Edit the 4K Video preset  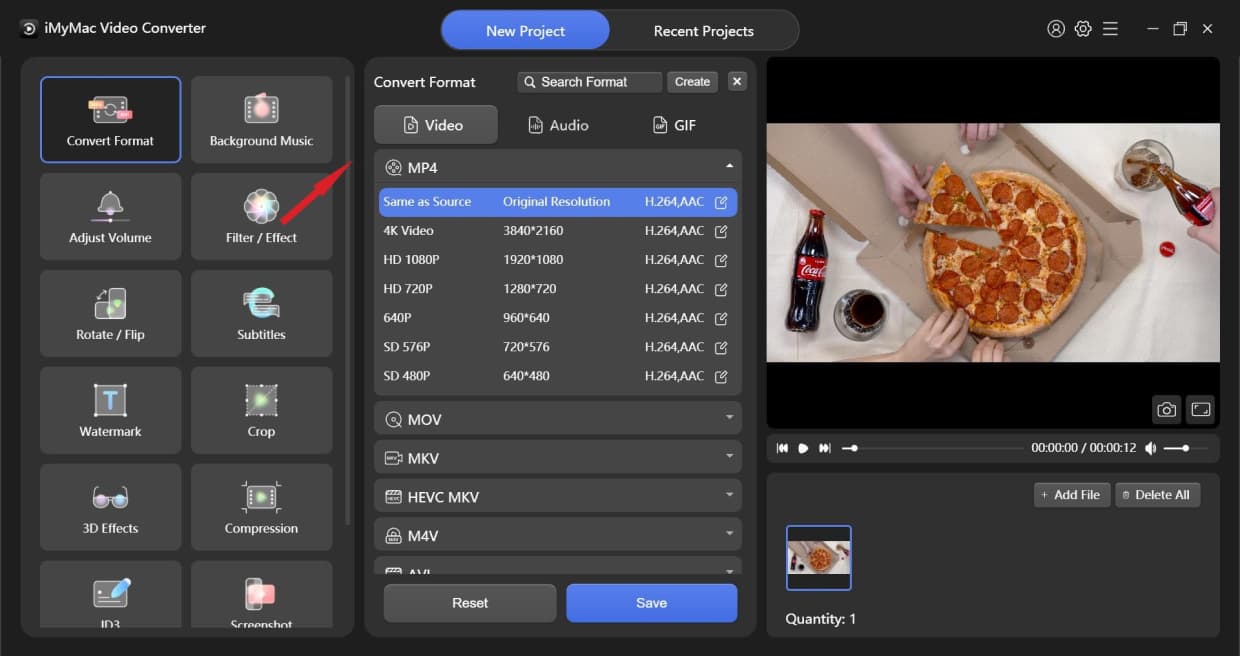(721, 231)
